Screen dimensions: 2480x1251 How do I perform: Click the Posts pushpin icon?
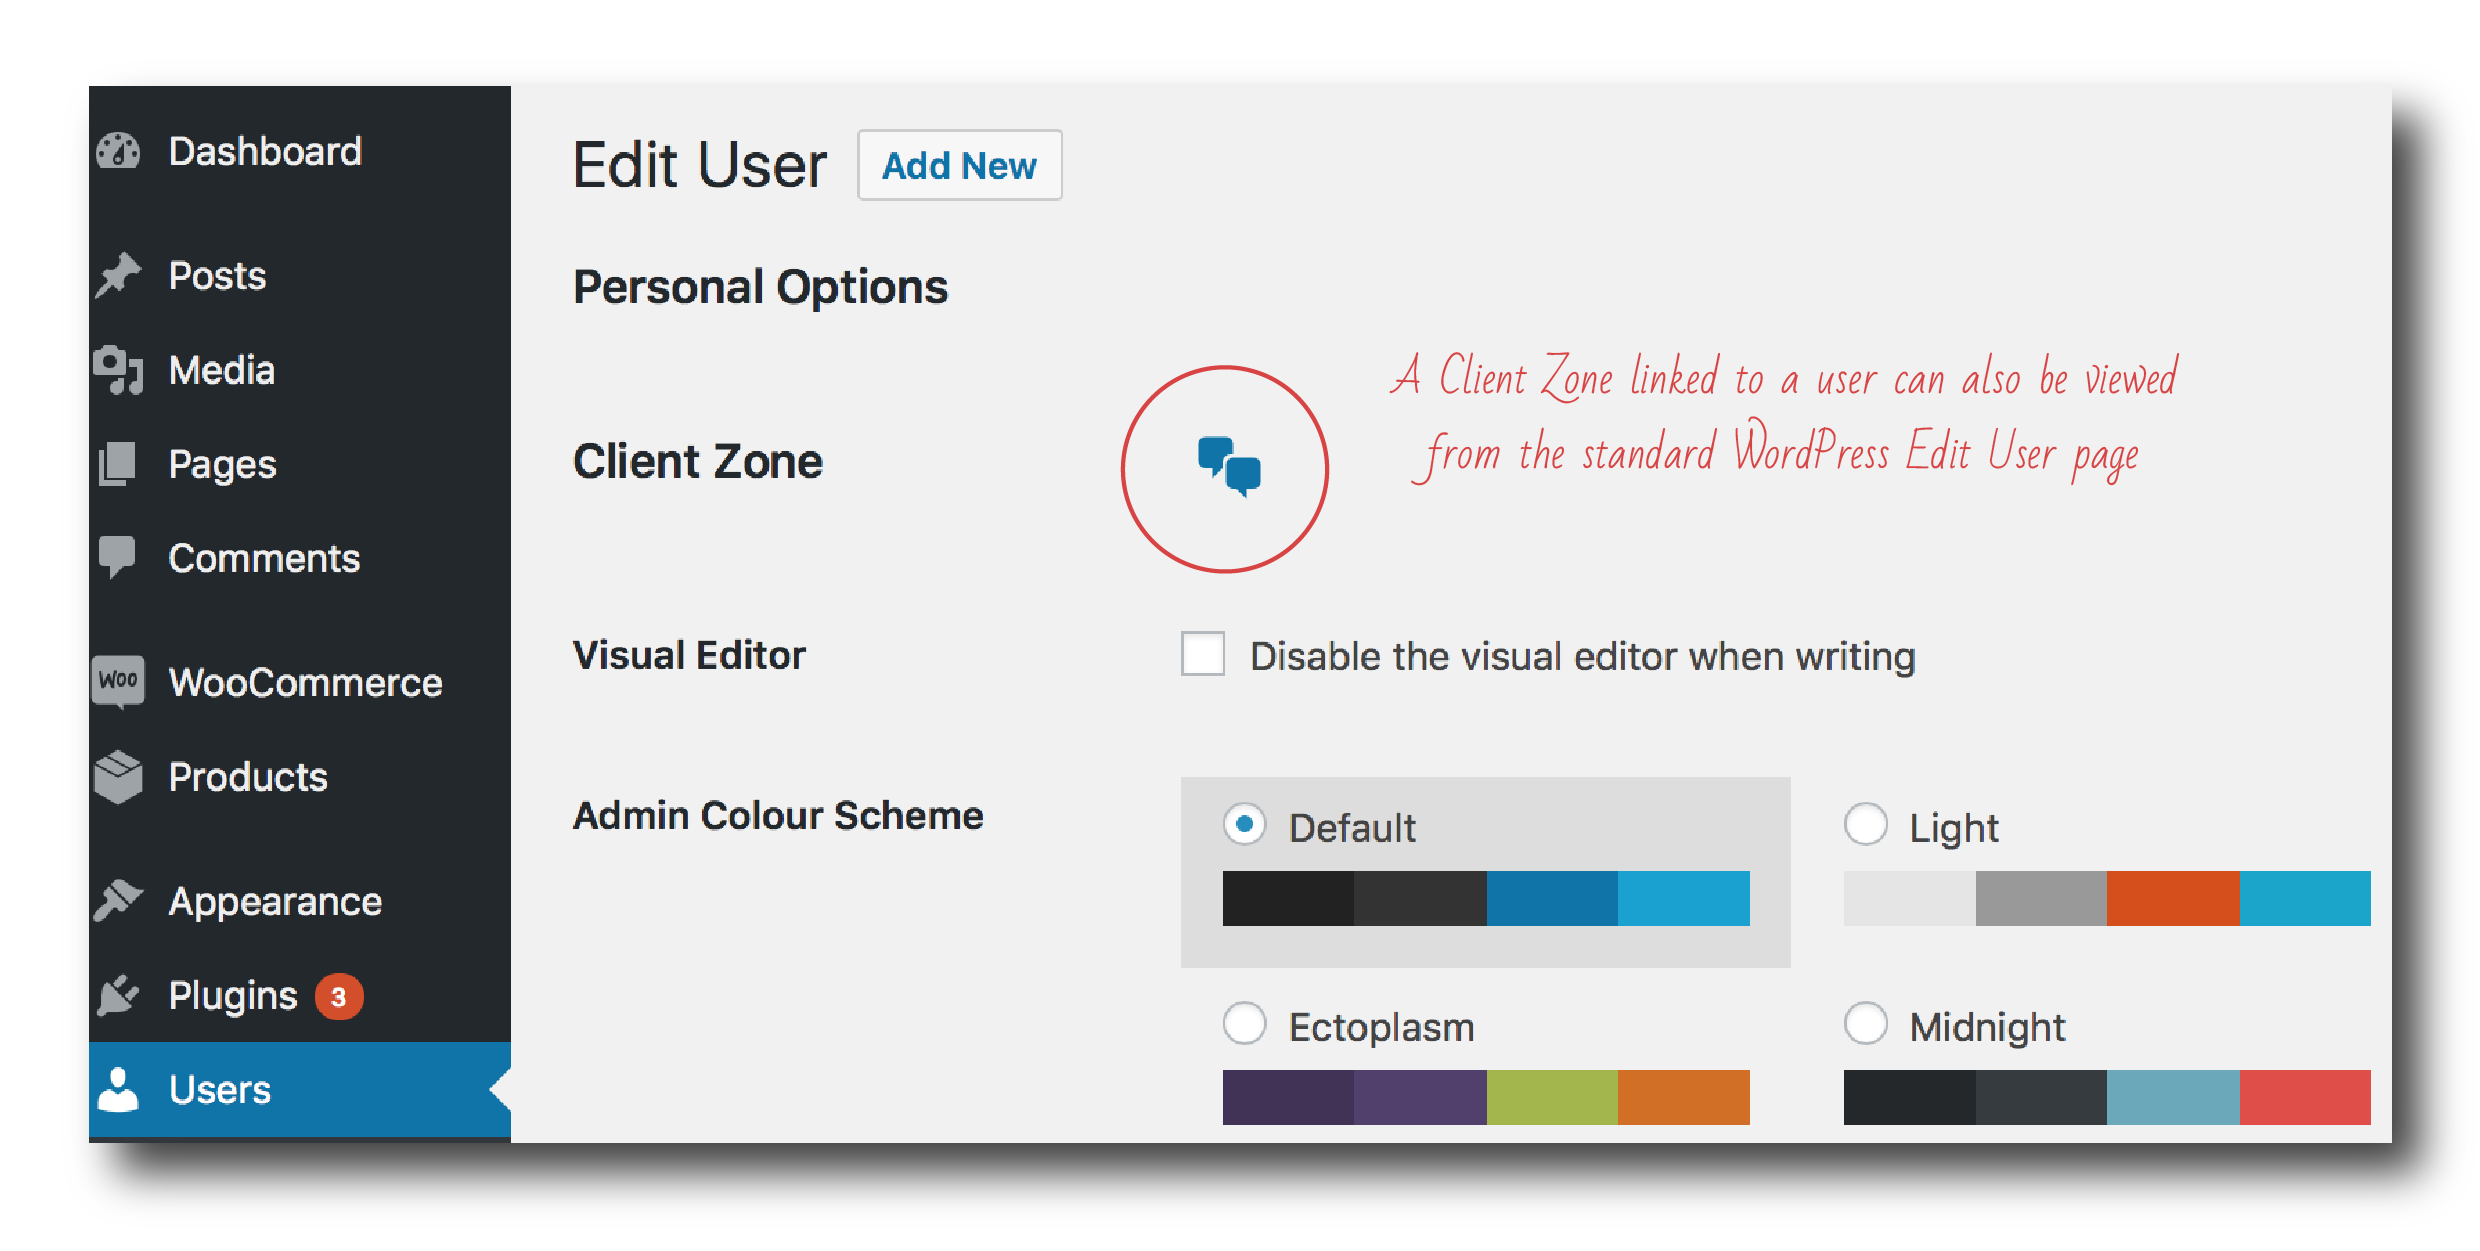point(119,275)
